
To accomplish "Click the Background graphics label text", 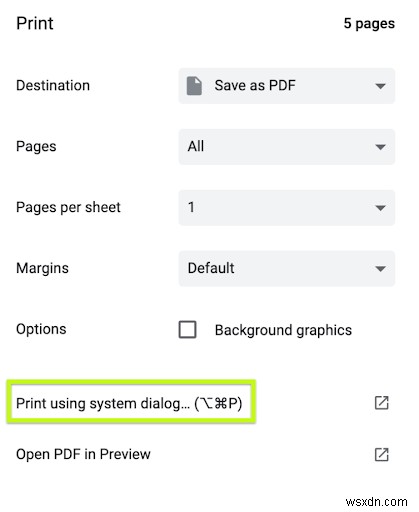I will 283,330.
